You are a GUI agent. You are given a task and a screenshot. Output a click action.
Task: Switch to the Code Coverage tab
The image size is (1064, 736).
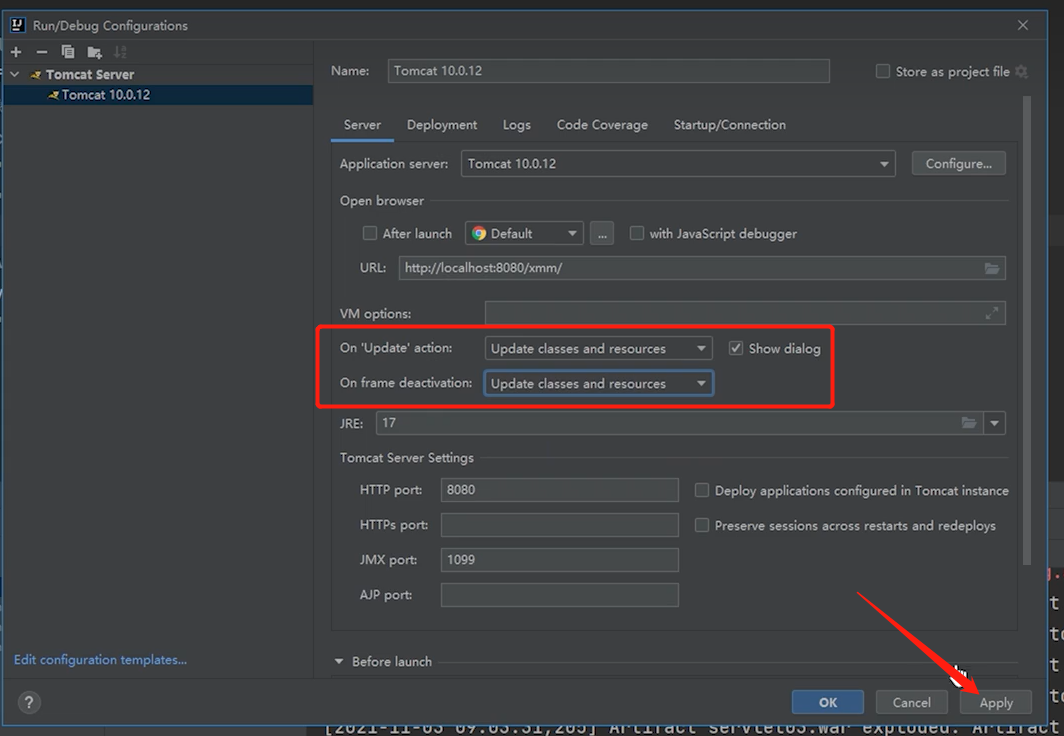(x=602, y=125)
